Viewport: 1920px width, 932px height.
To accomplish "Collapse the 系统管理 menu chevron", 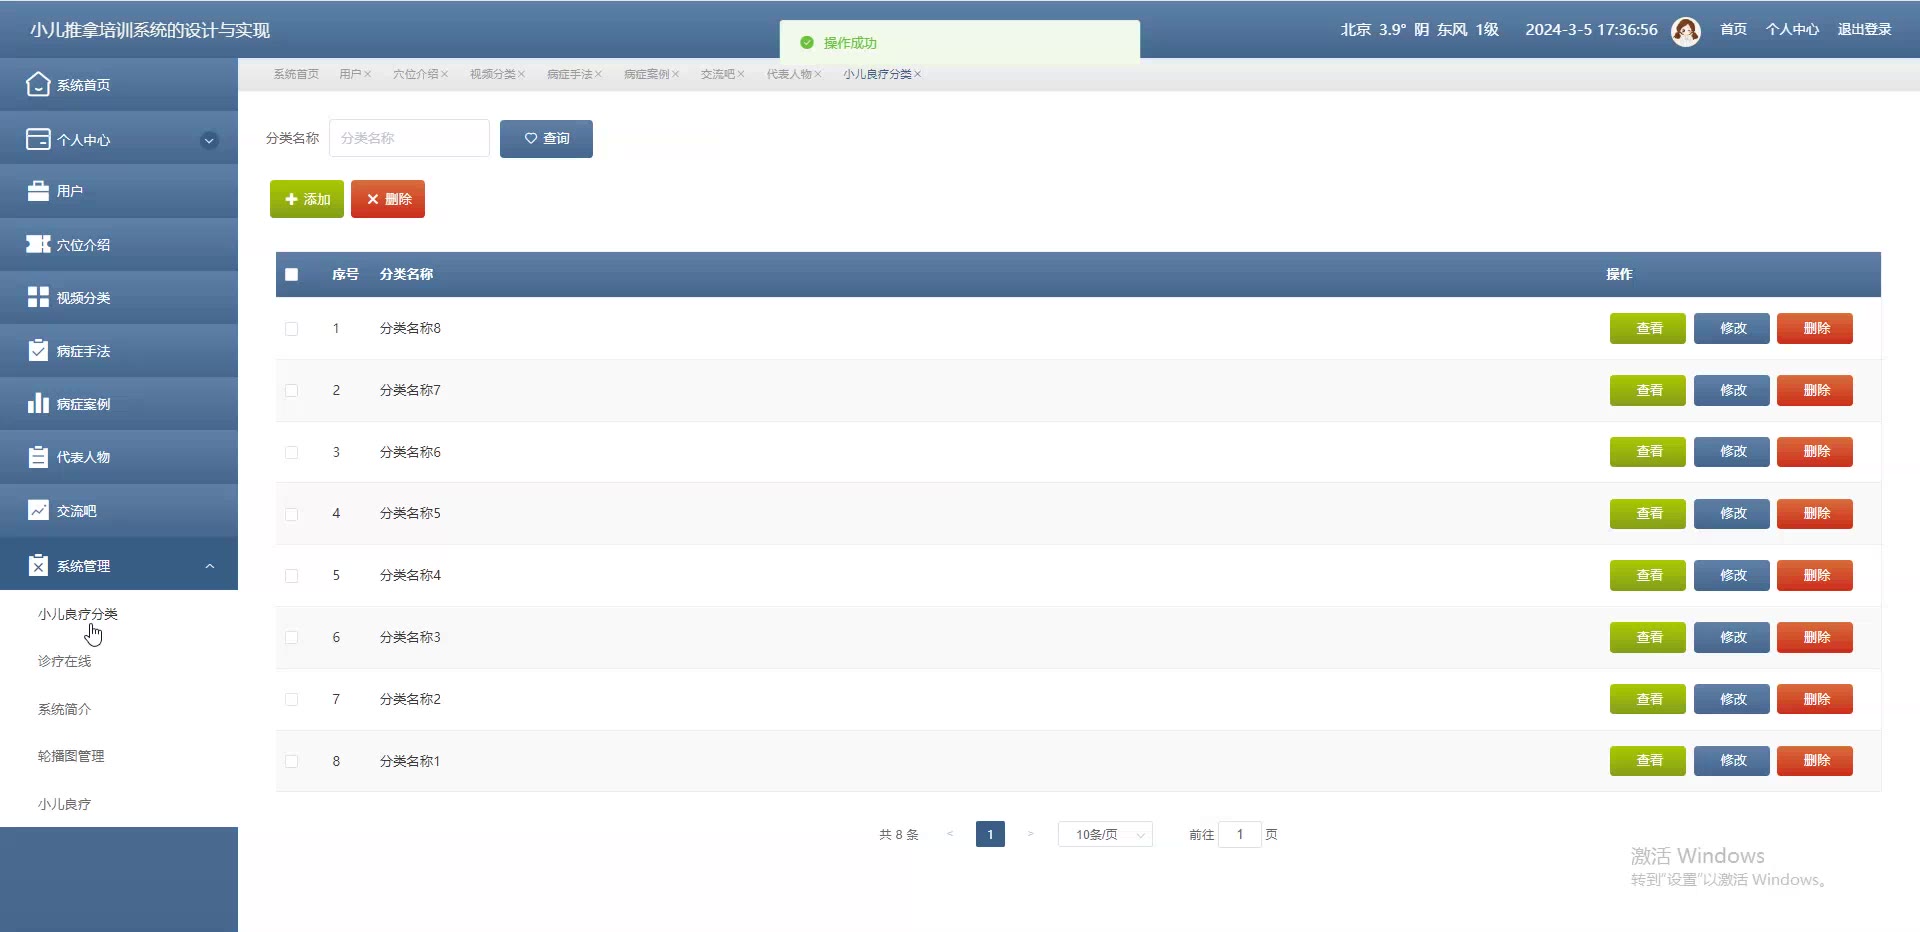I will (x=209, y=566).
